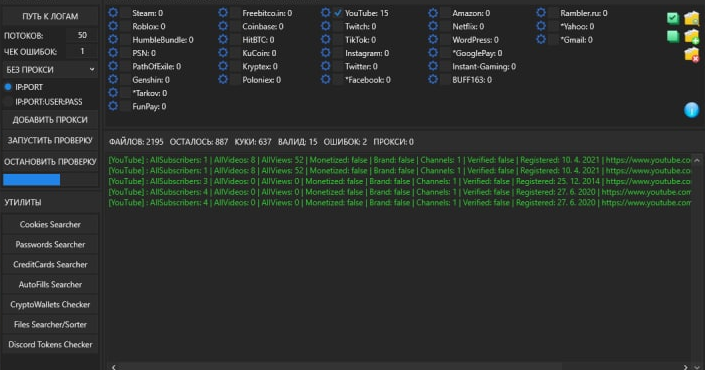Screen dimensions: 705x370
Task: Open settings gear for Steam
Action: (113, 13)
